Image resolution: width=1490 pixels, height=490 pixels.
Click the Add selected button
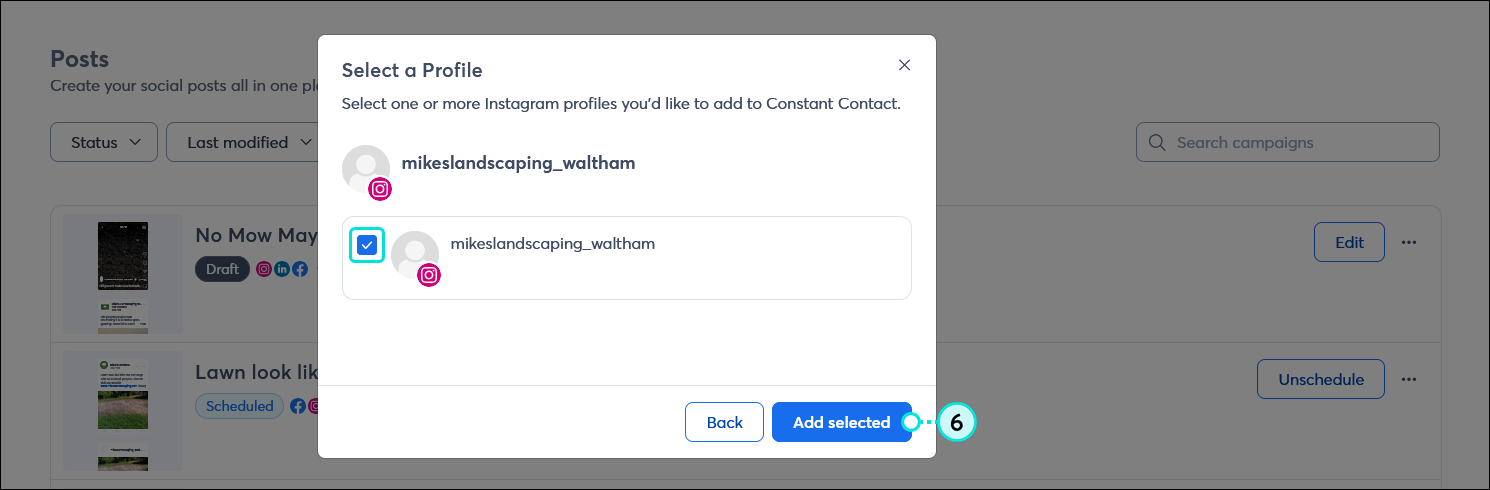click(841, 422)
